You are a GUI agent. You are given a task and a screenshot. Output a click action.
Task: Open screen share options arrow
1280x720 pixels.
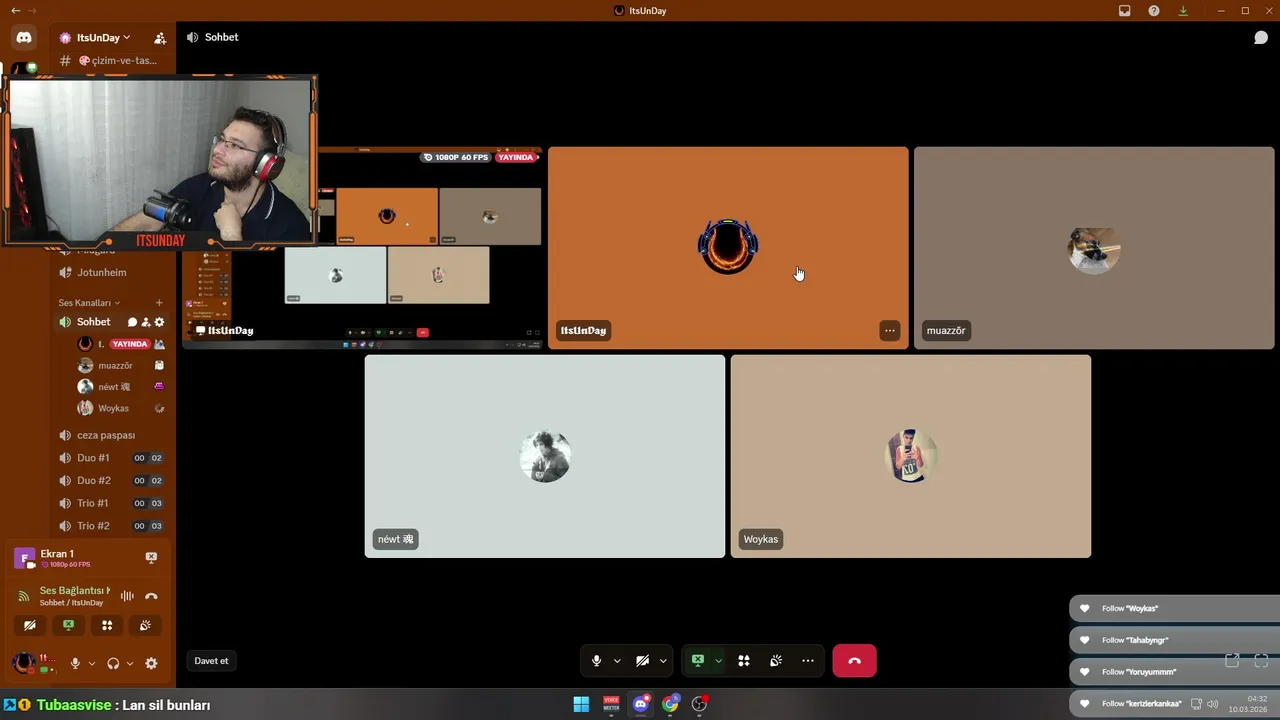click(718, 661)
